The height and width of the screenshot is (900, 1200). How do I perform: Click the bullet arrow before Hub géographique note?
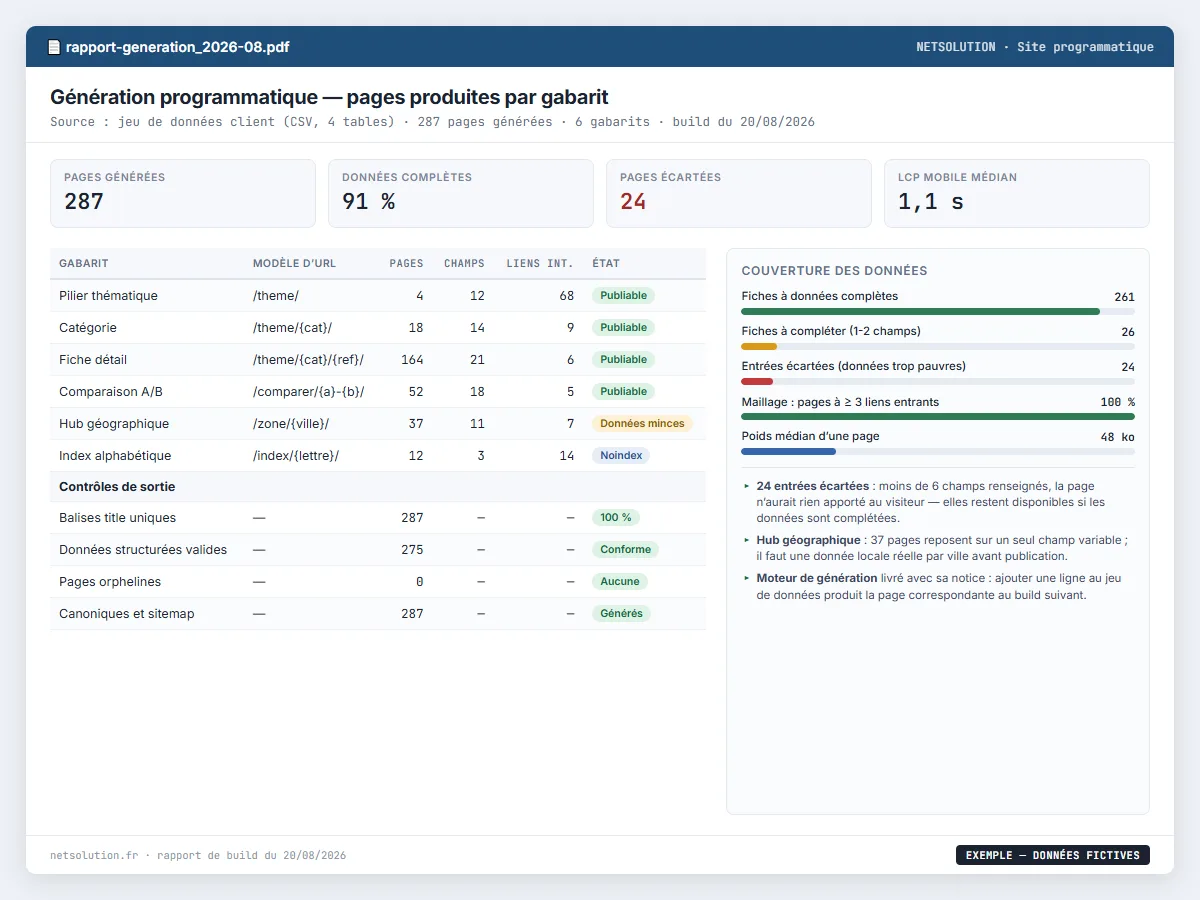pos(746,540)
